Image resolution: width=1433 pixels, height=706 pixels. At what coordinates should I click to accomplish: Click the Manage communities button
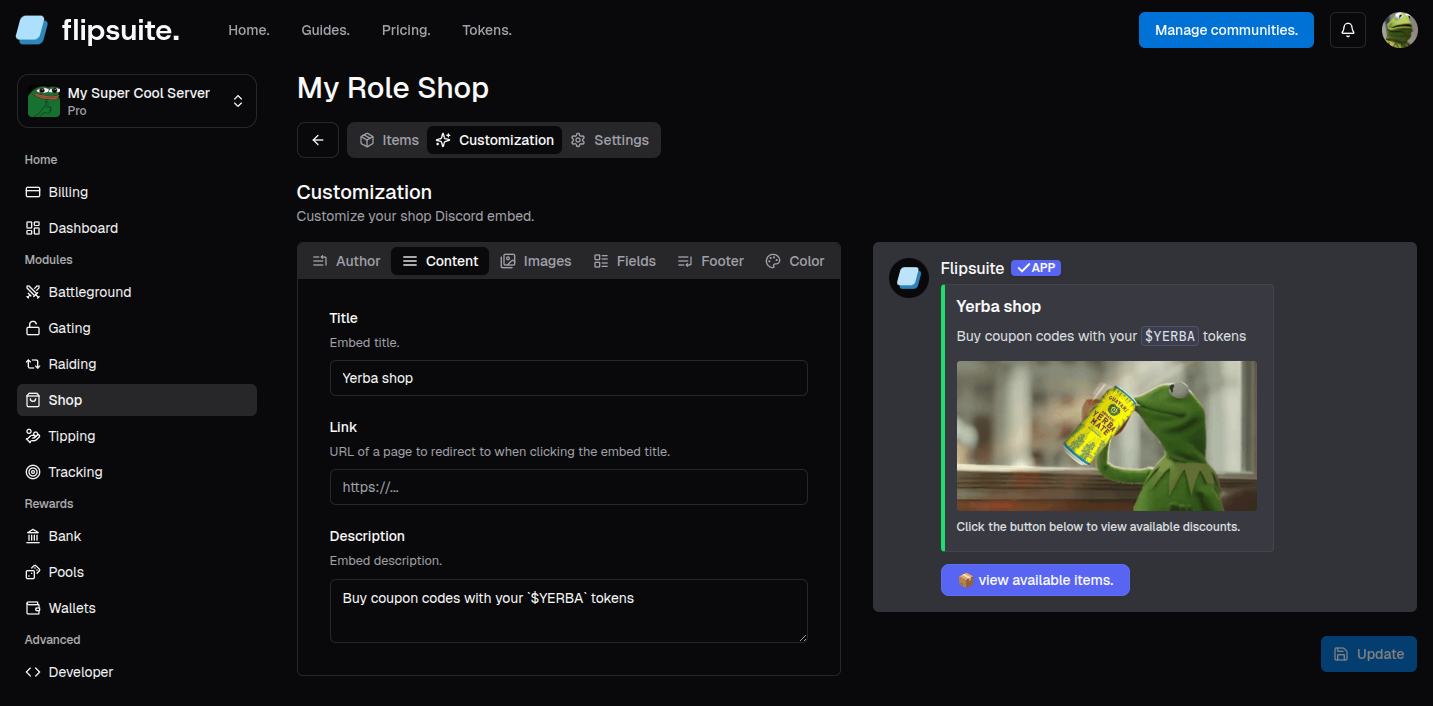(1226, 30)
